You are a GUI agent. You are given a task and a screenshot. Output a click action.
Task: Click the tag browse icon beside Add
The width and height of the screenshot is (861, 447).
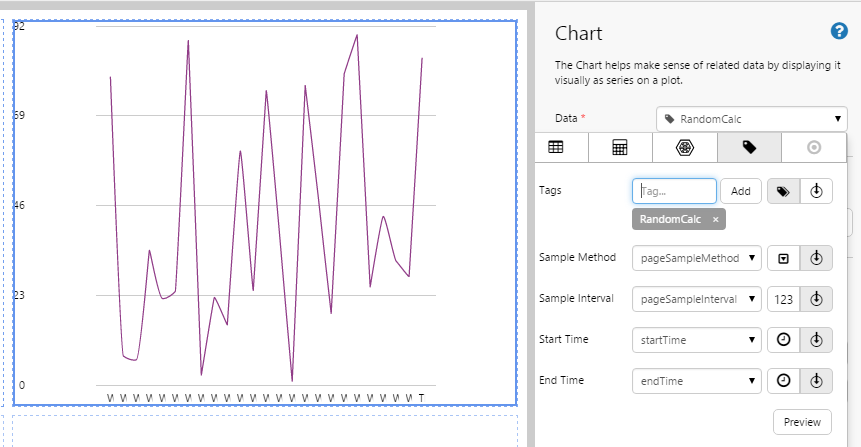[783, 191]
